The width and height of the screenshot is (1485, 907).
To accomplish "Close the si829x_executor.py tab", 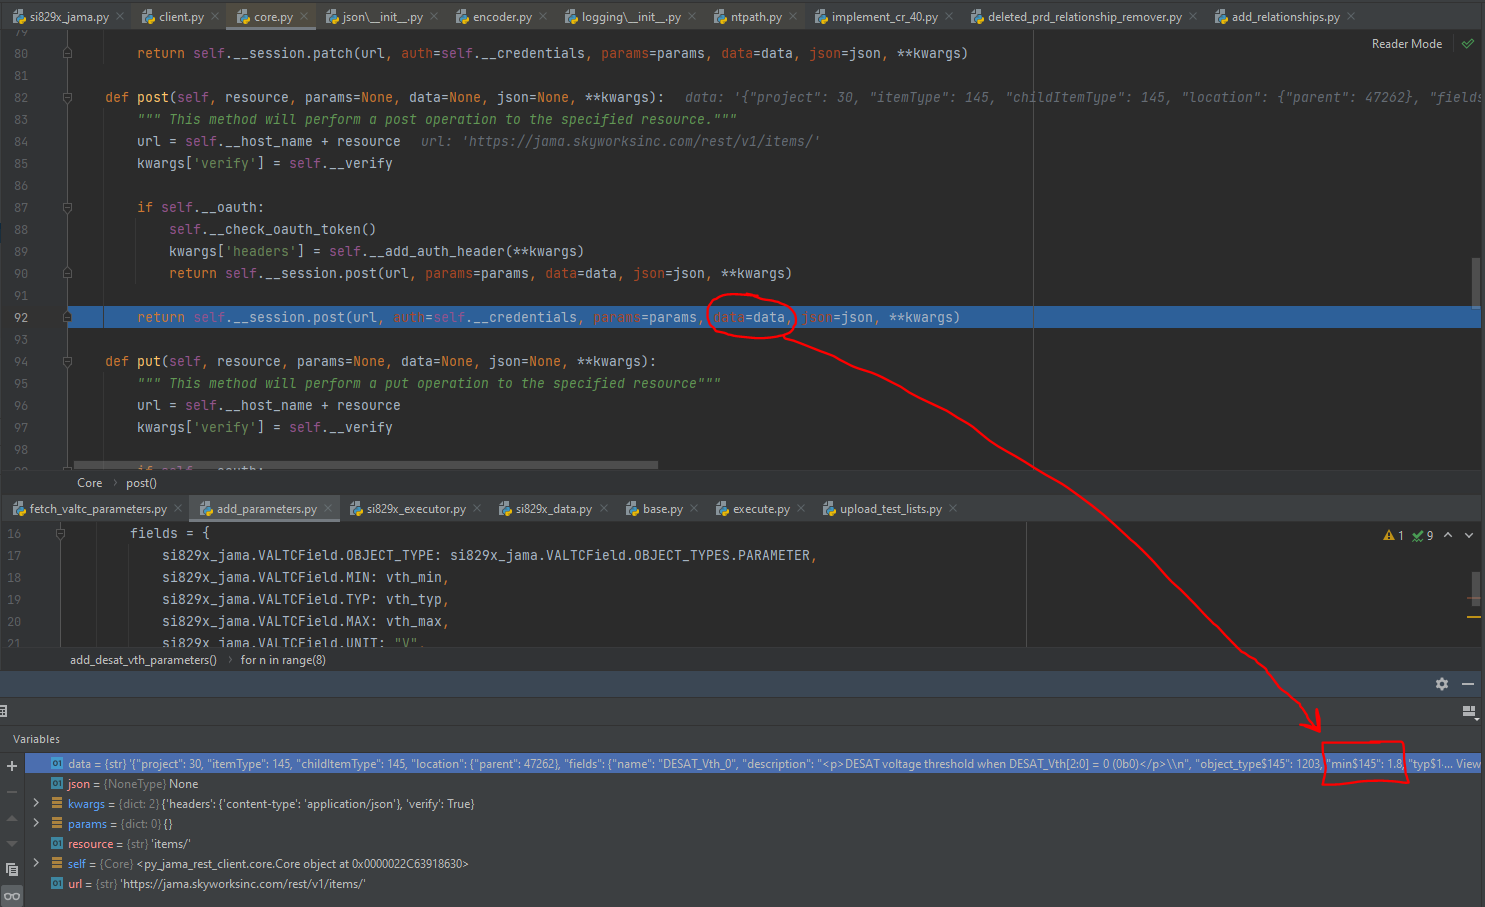I will [x=477, y=509].
